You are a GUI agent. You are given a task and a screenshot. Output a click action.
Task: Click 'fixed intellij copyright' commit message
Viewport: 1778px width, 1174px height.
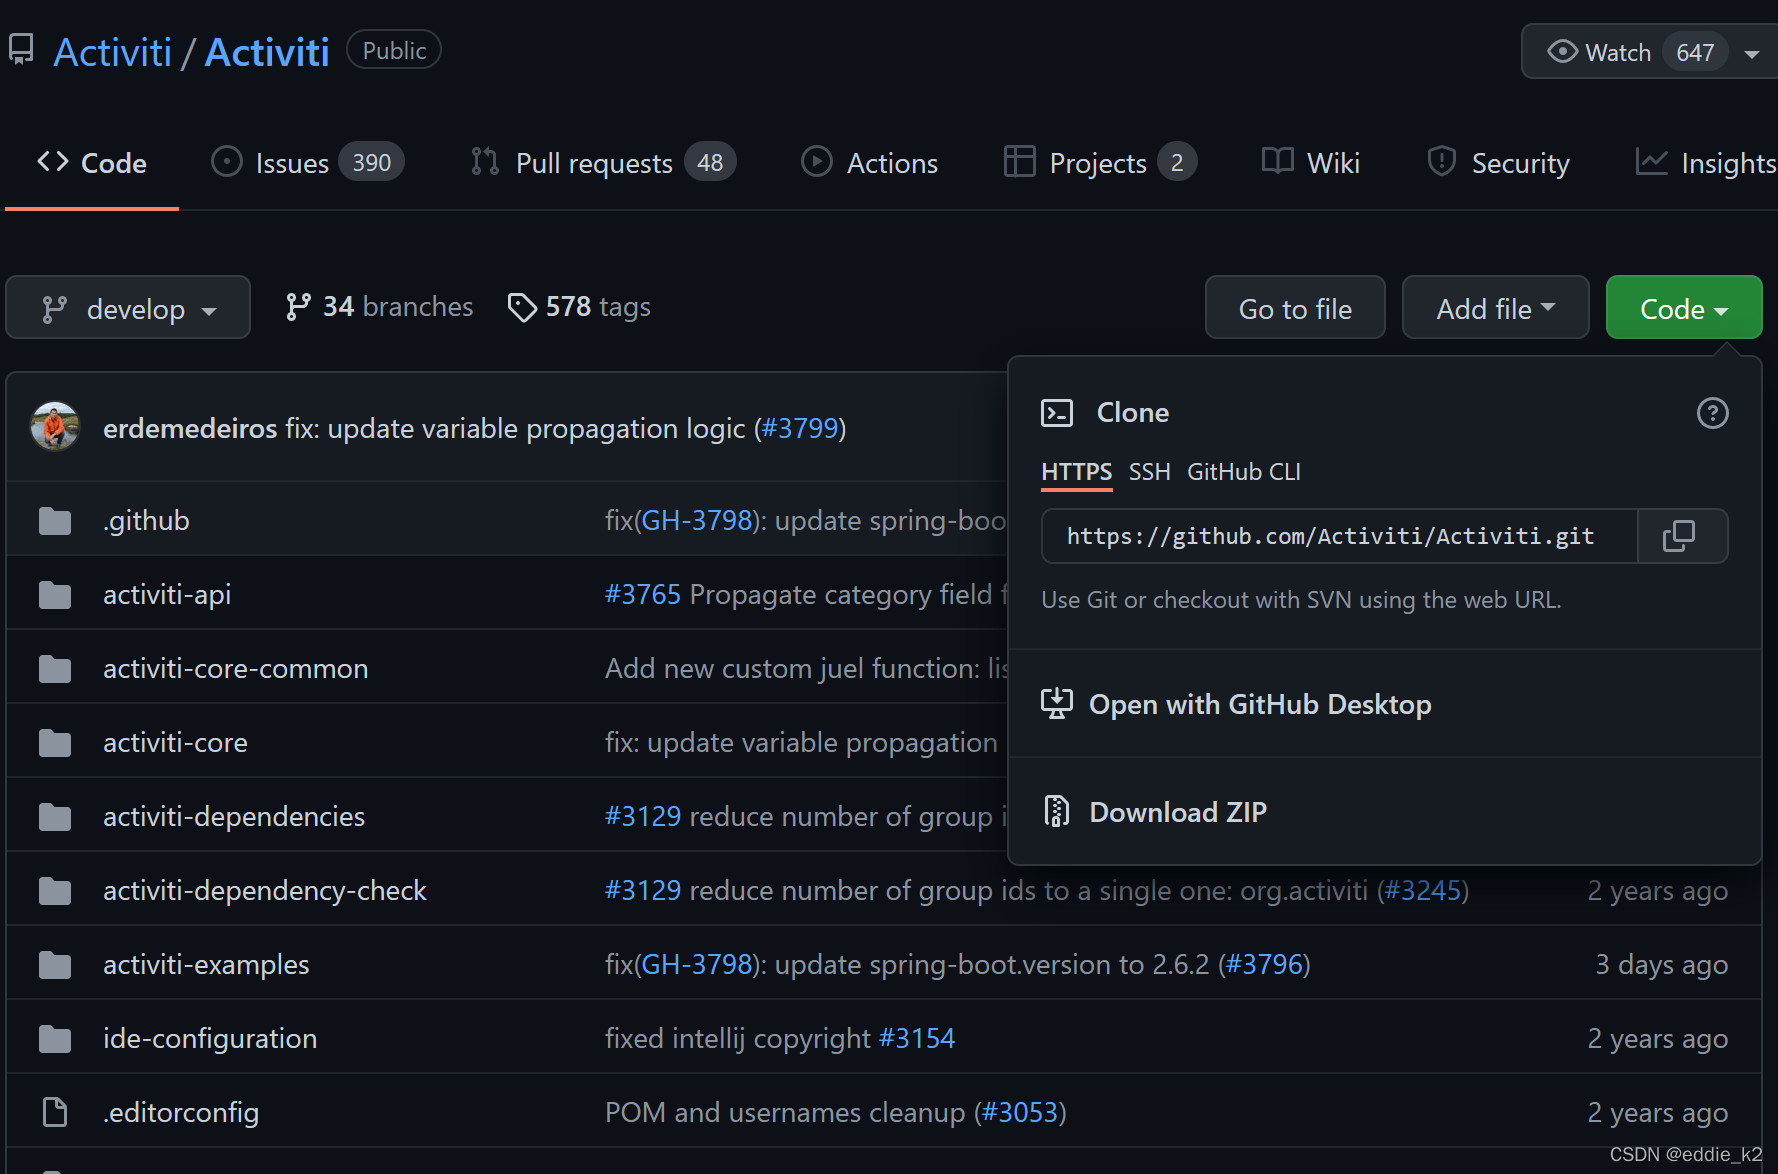pos(738,1039)
